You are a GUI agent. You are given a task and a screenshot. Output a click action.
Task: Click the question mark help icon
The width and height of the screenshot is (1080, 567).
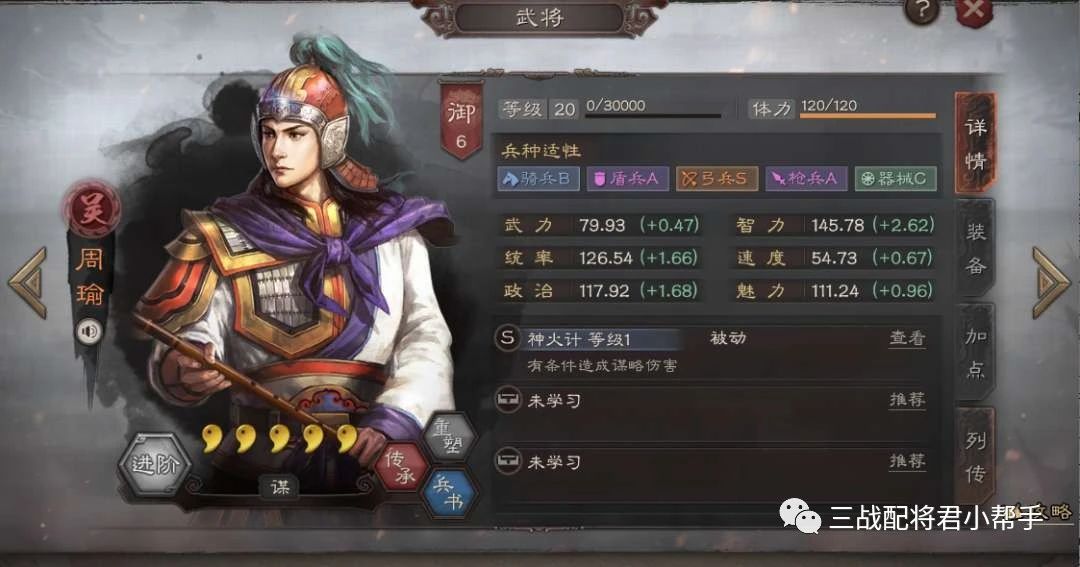(922, 10)
